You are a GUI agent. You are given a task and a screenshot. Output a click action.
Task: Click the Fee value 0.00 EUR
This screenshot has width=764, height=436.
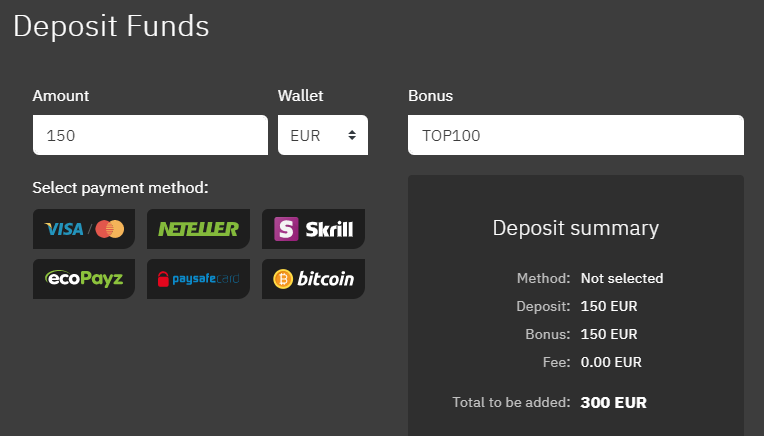[611, 362]
